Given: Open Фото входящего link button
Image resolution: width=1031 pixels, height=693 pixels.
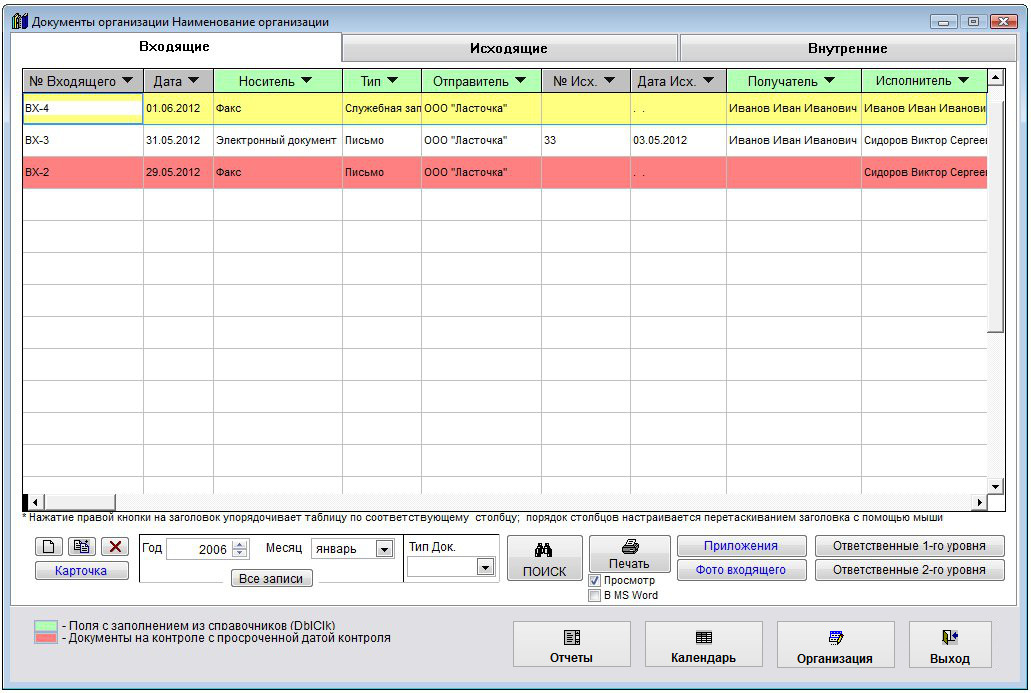Looking at the screenshot, I should [x=741, y=570].
